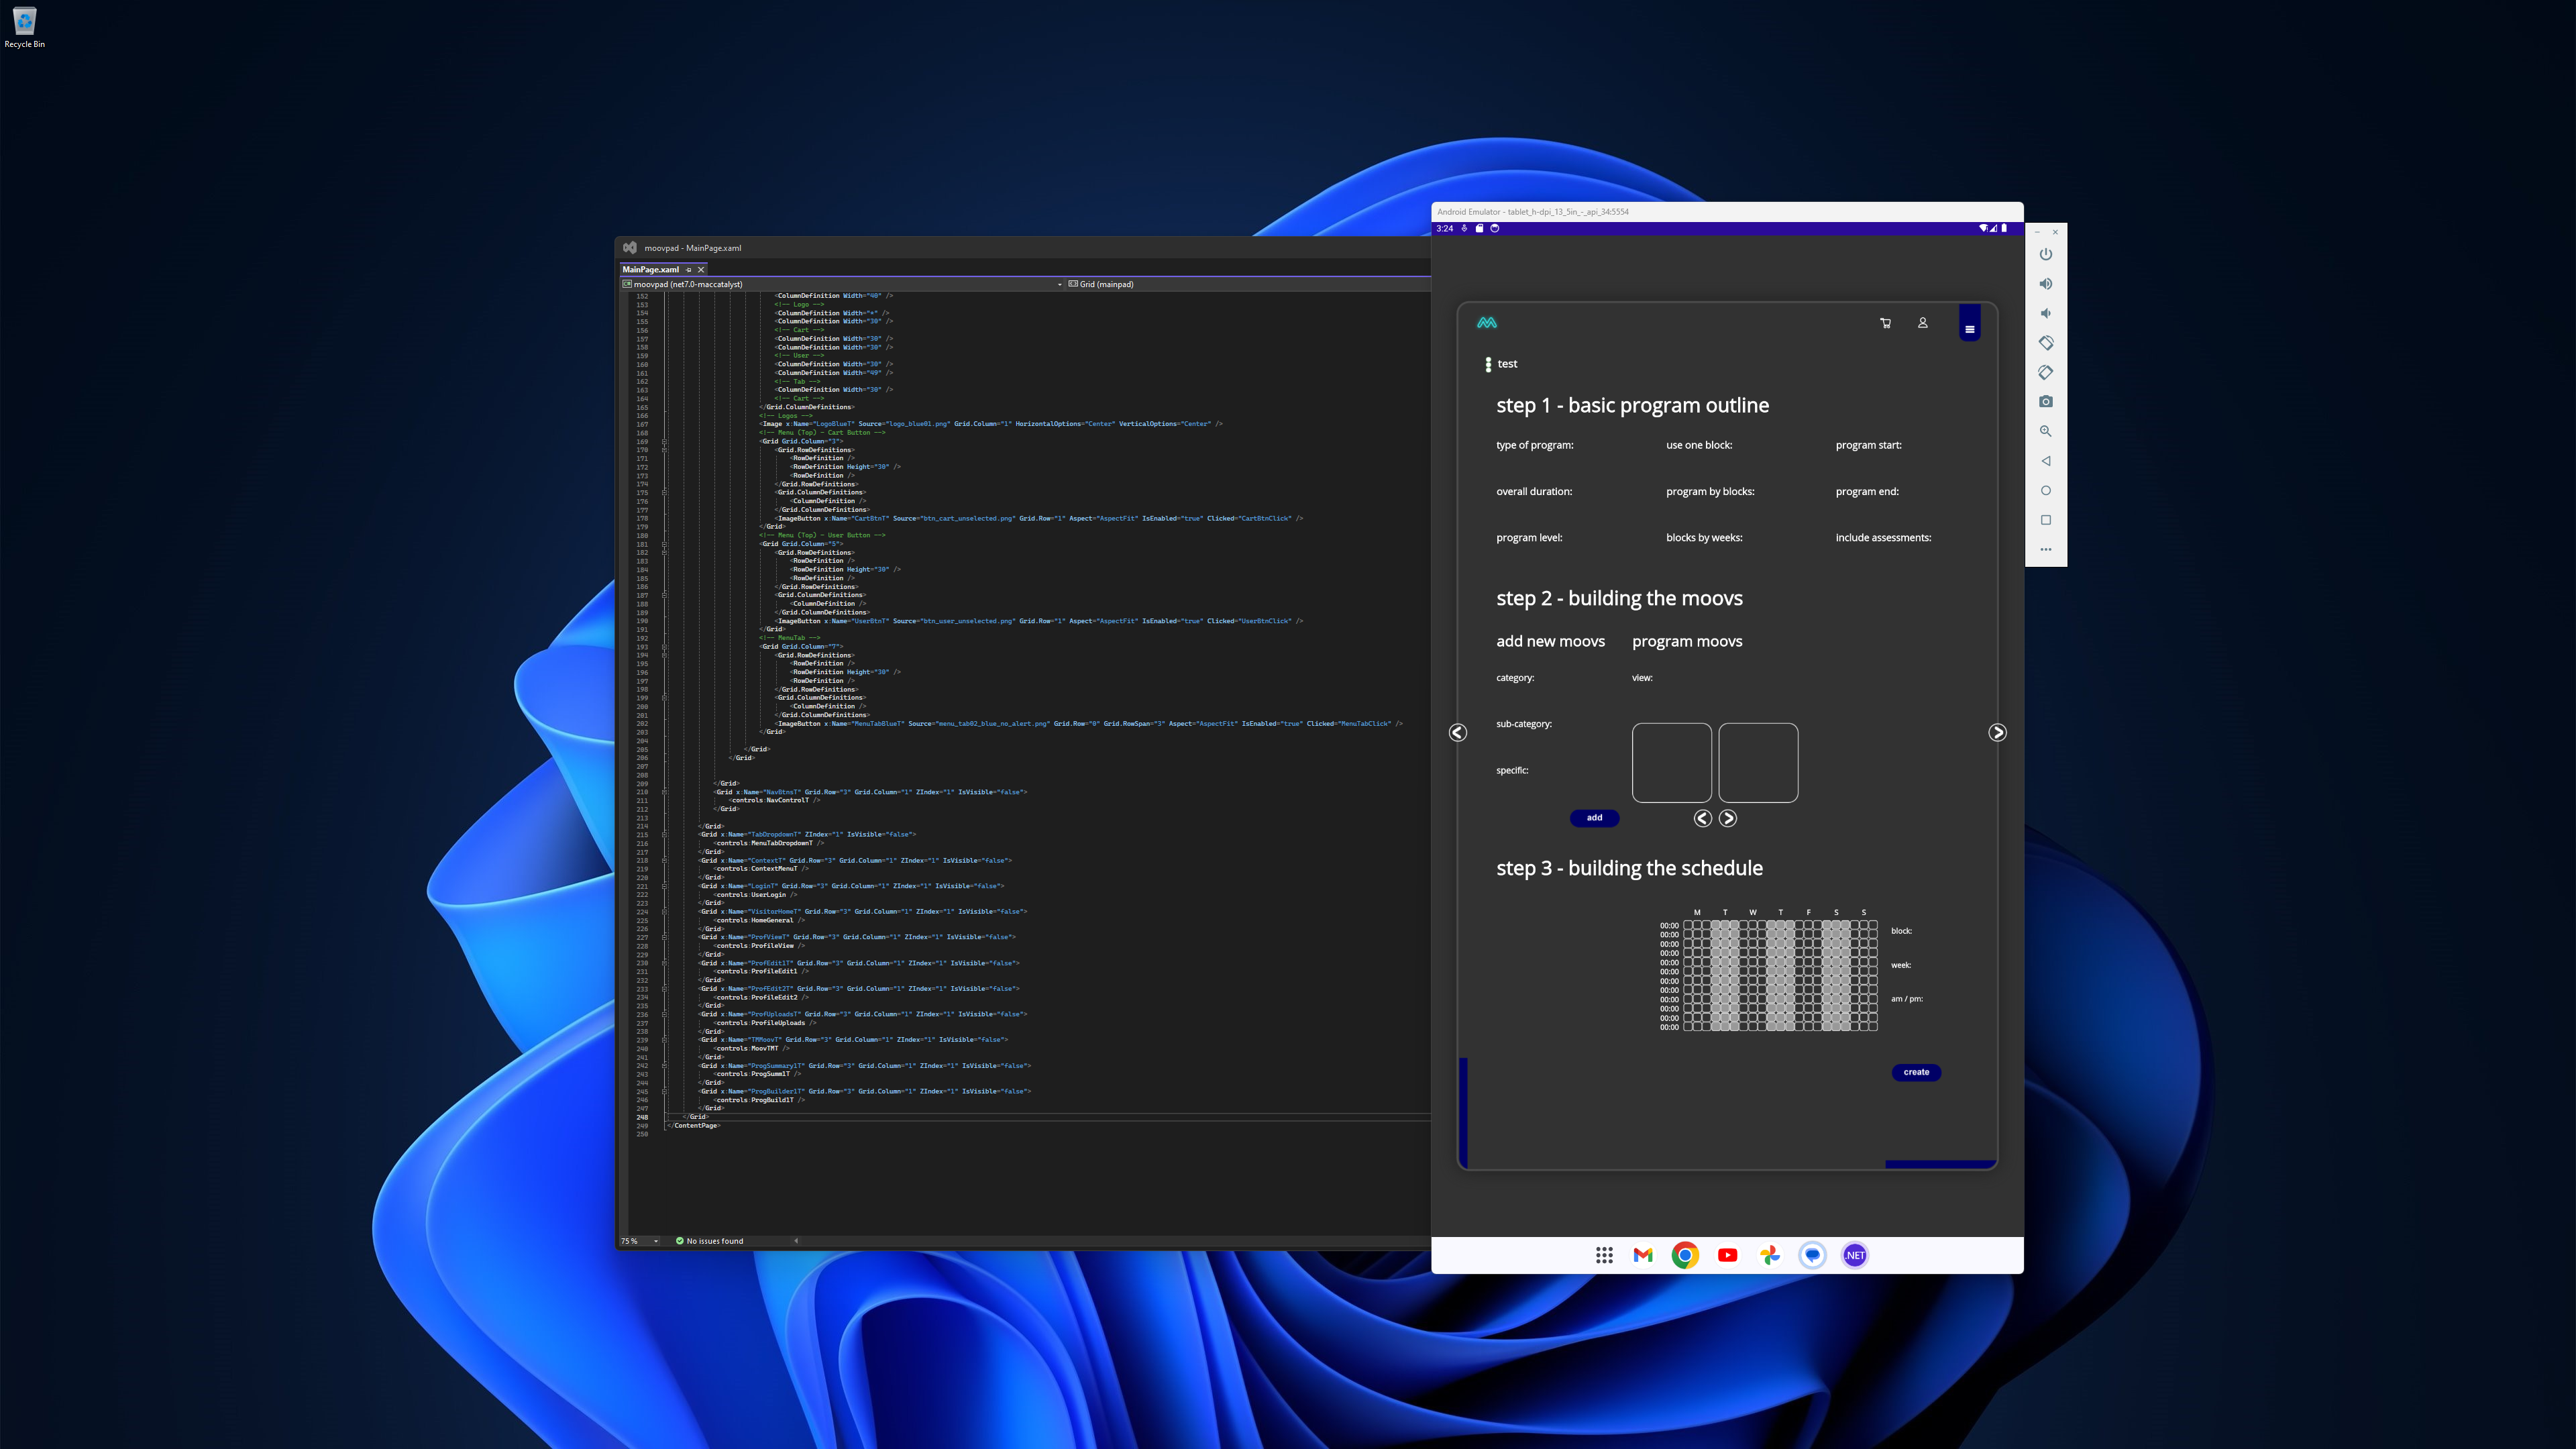Viewport: 2576px width, 1449px height.
Task: Rotate the emulator left
Action: click(x=2046, y=343)
